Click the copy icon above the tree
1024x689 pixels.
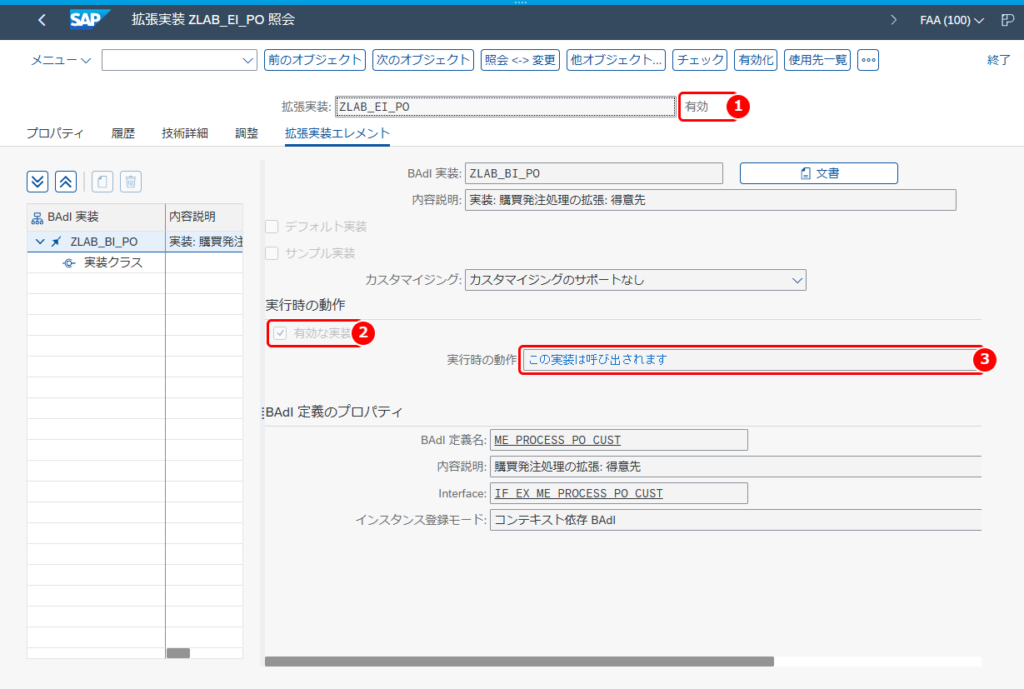(x=103, y=182)
